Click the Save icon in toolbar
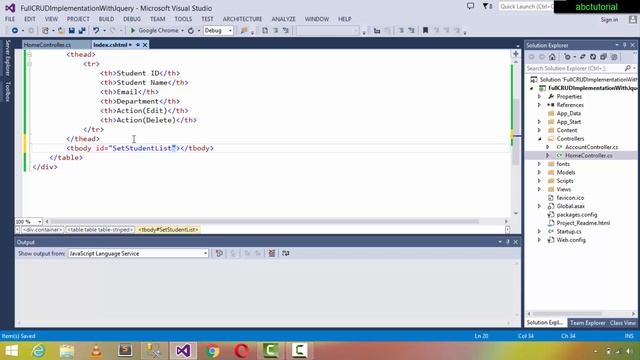This screenshot has width=640, height=360. click(72, 31)
